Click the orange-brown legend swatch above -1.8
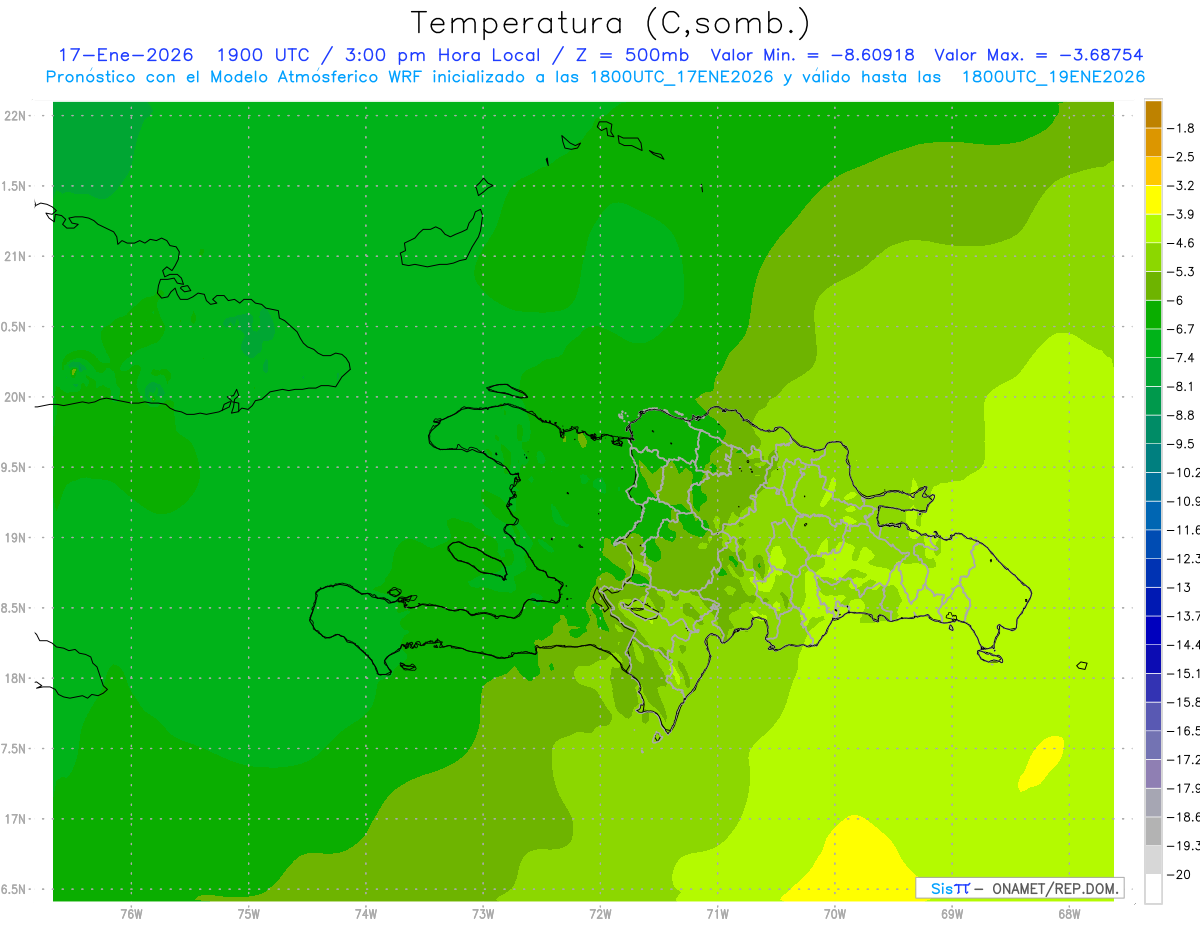The width and height of the screenshot is (1200, 927). coord(1153,114)
